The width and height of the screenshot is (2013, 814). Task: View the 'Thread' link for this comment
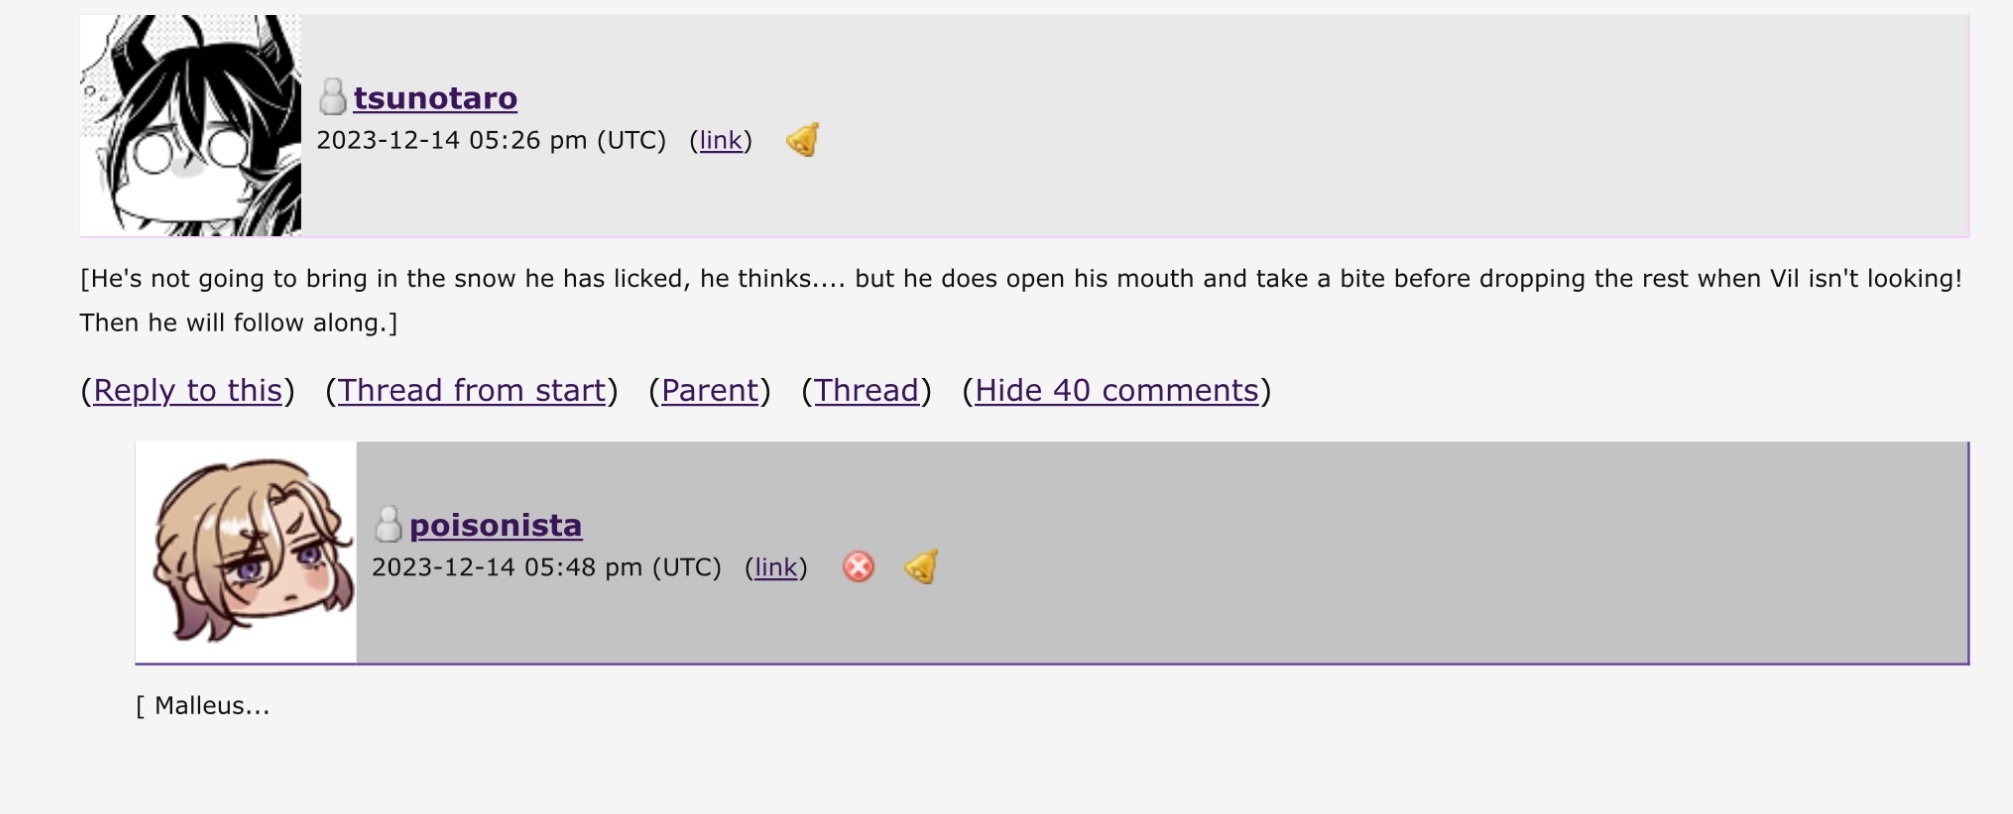coord(866,390)
